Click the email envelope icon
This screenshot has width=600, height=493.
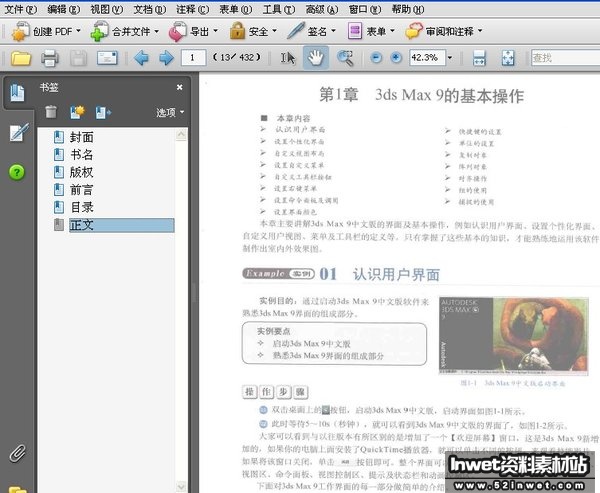(107, 58)
